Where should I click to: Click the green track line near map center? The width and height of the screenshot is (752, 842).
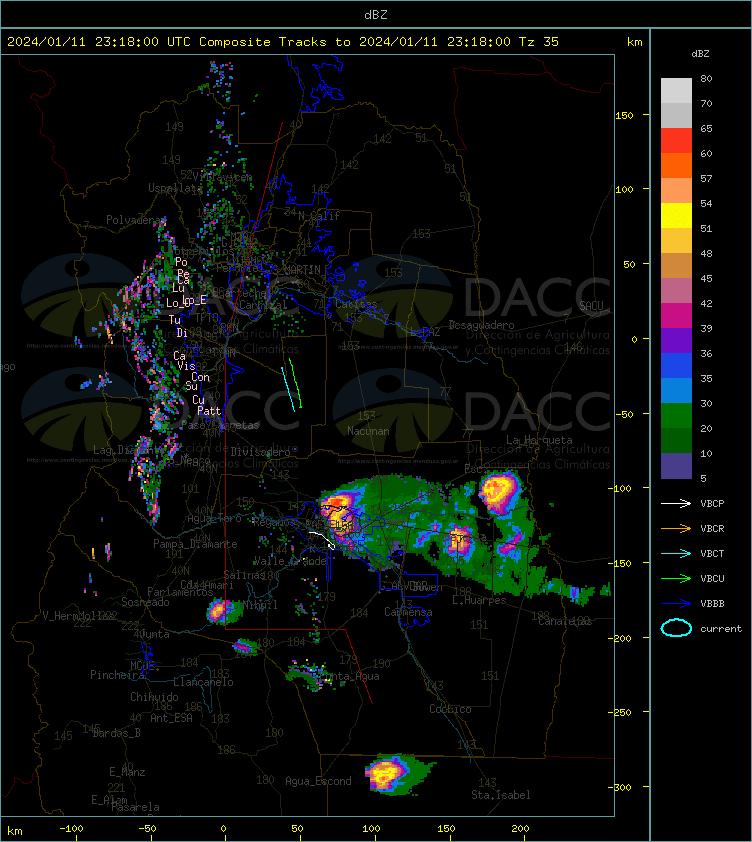click(x=295, y=383)
